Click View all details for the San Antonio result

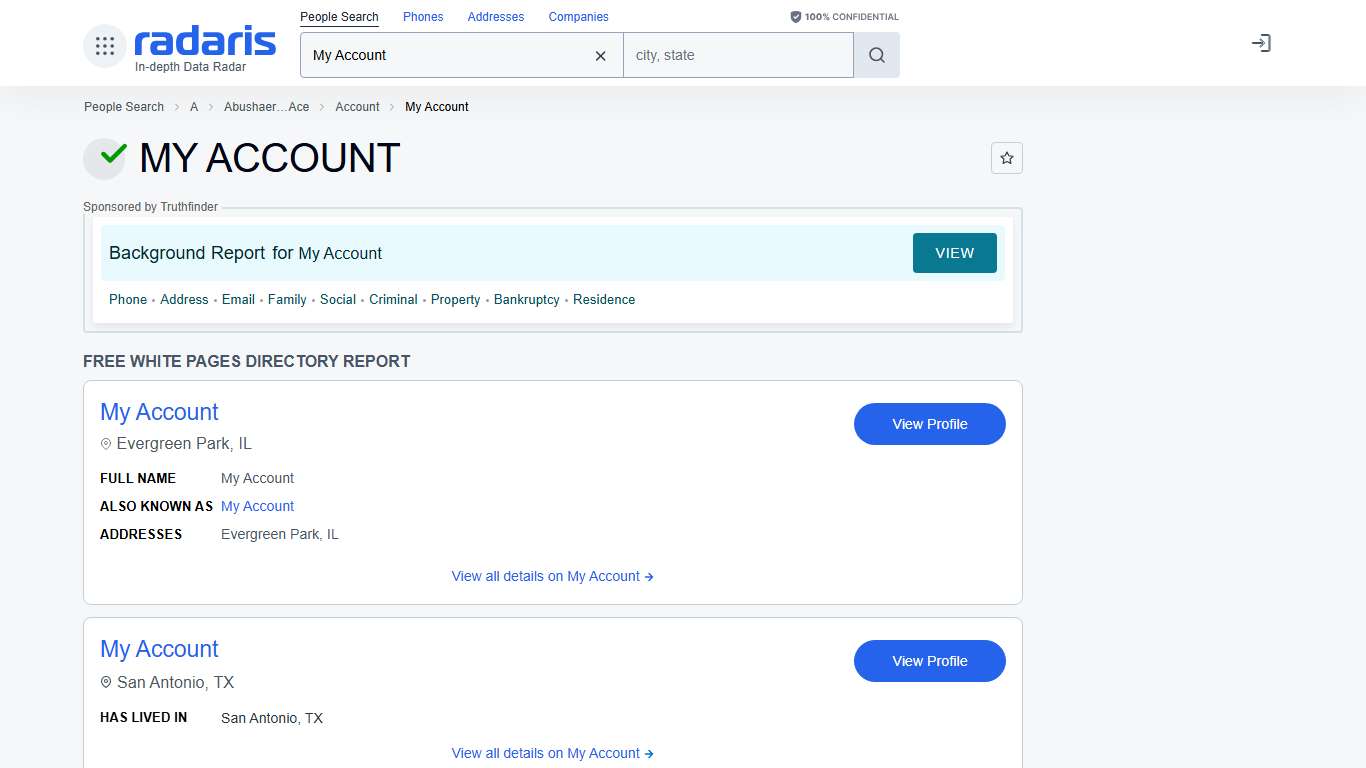(552, 753)
